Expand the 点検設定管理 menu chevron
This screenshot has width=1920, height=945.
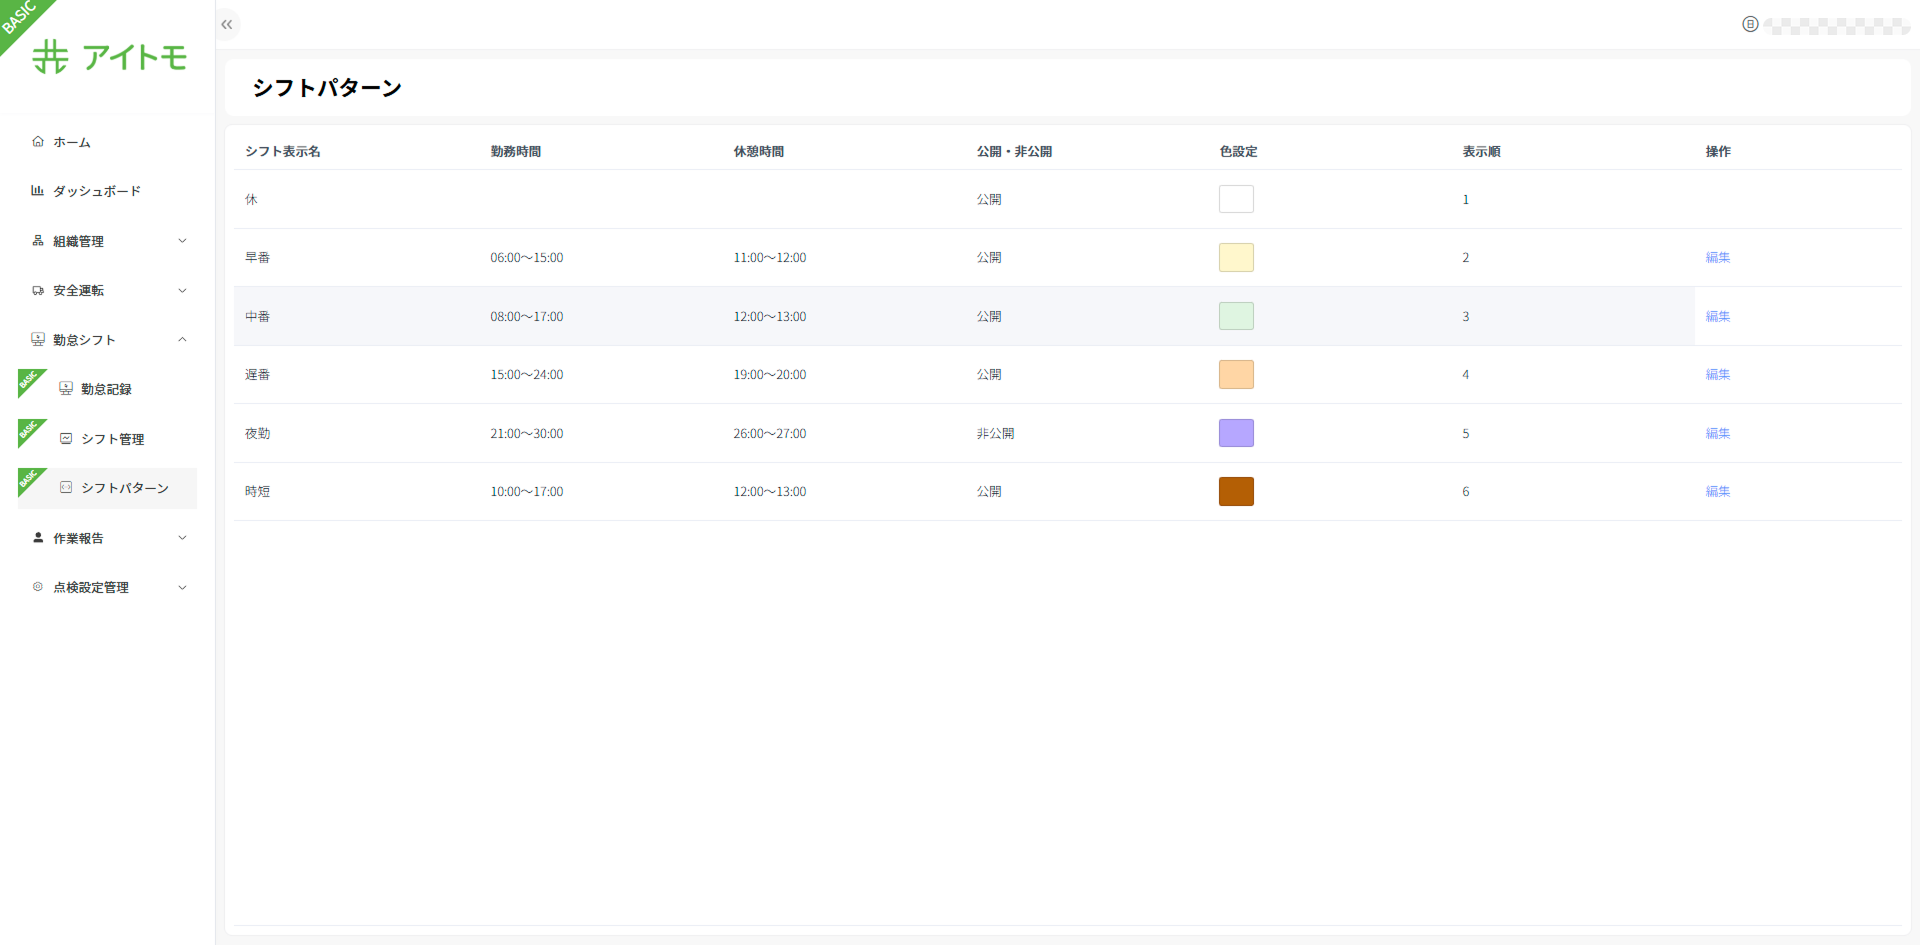tap(182, 588)
